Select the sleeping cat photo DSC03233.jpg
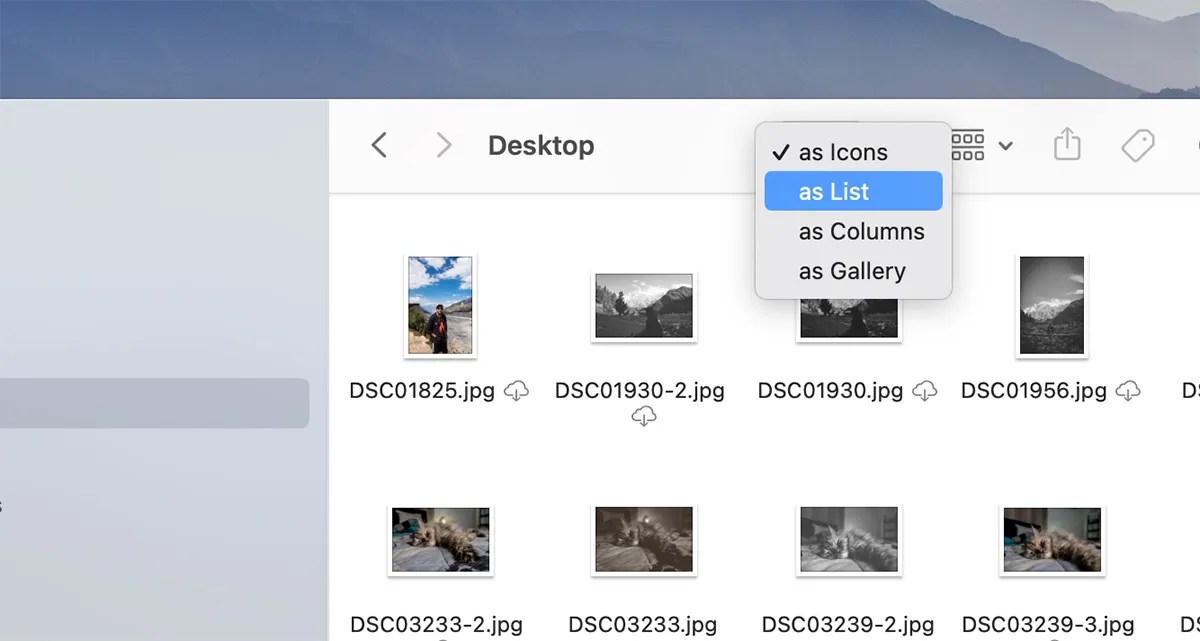 click(644, 539)
